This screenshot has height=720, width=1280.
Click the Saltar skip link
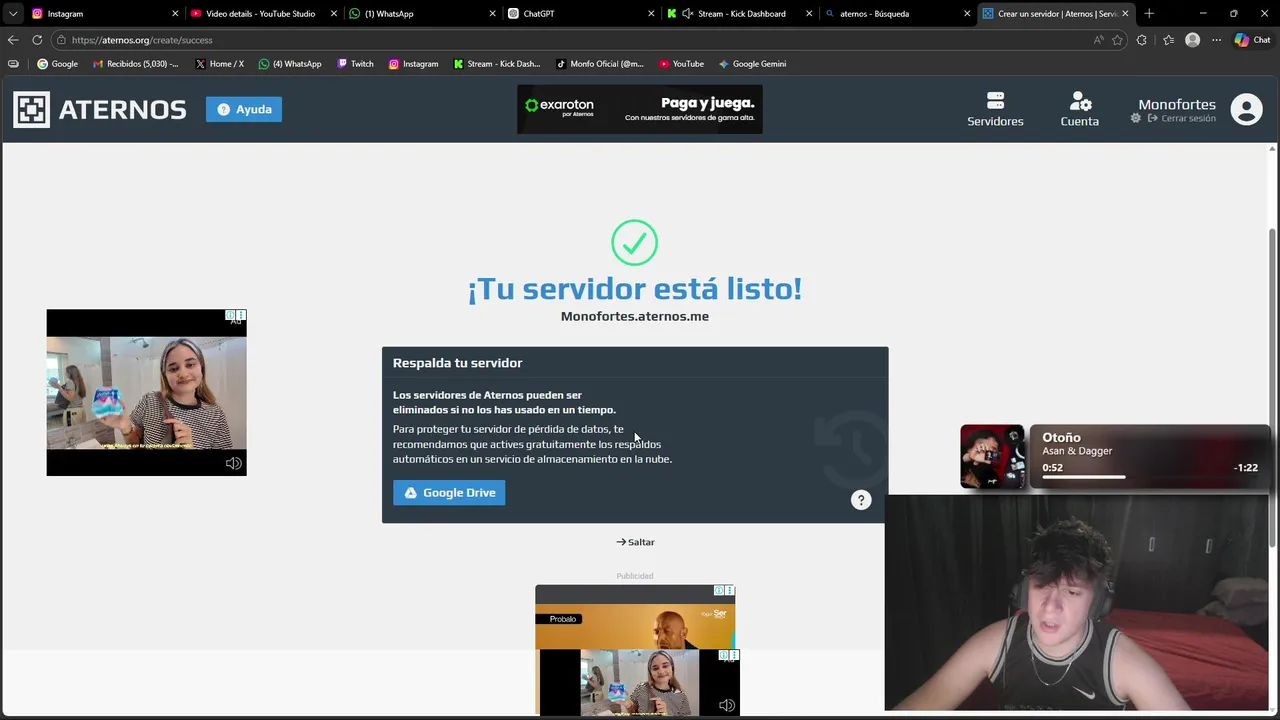click(635, 542)
